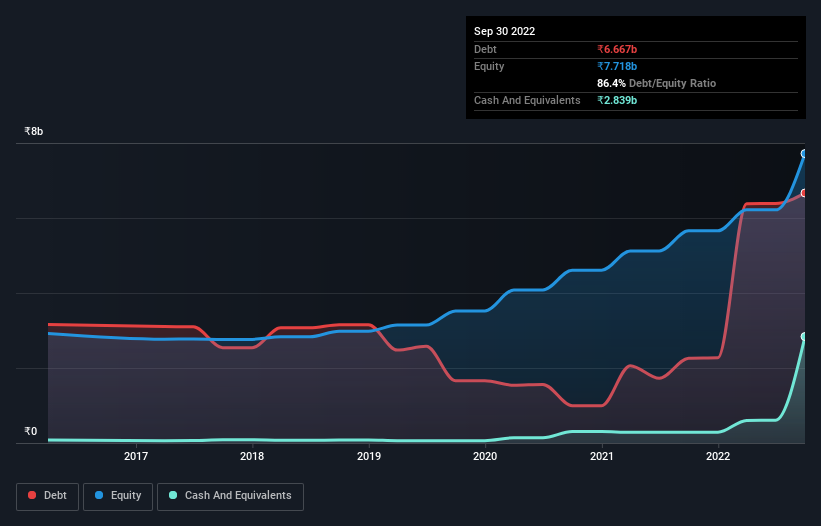Click the Equity label in tooltip
The width and height of the screenshot is (821, 526).
click(x=489, y=66)
